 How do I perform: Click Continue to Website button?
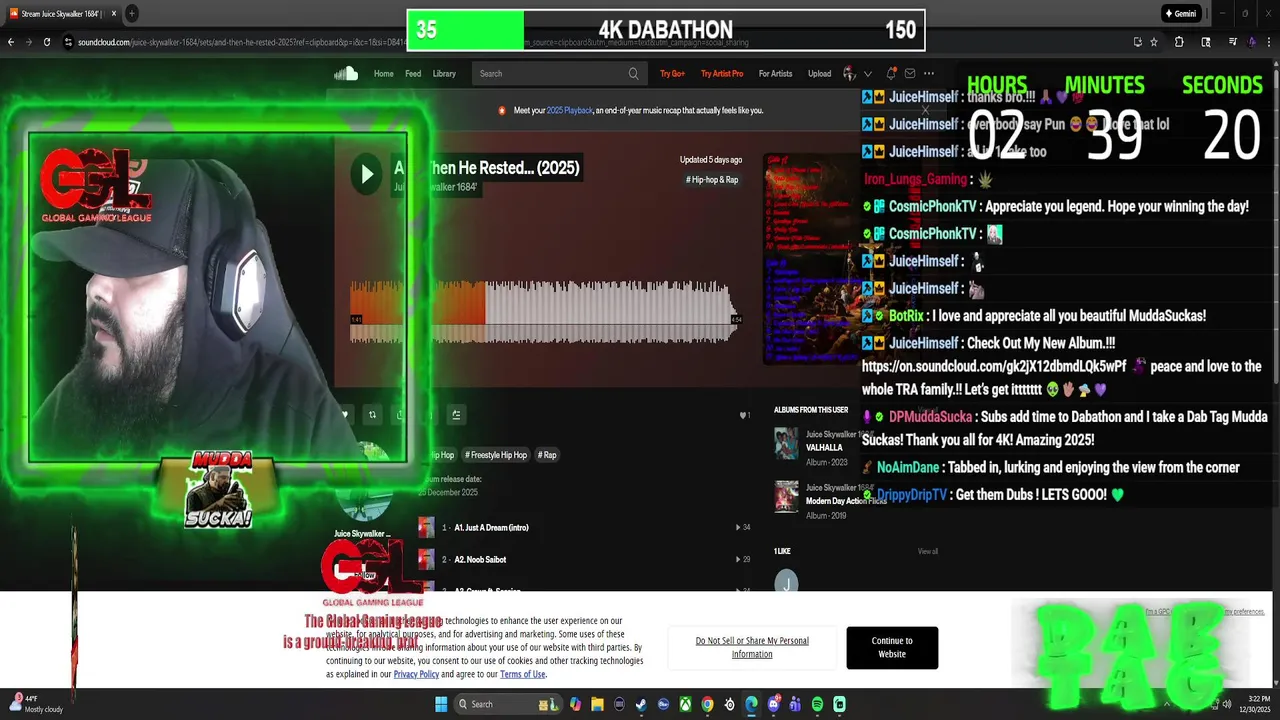(892, 647)
